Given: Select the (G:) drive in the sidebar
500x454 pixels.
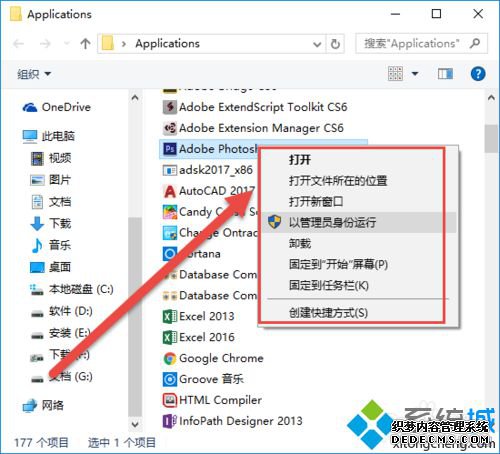Looking at the screenshot, I should click(x=62, y=377).
